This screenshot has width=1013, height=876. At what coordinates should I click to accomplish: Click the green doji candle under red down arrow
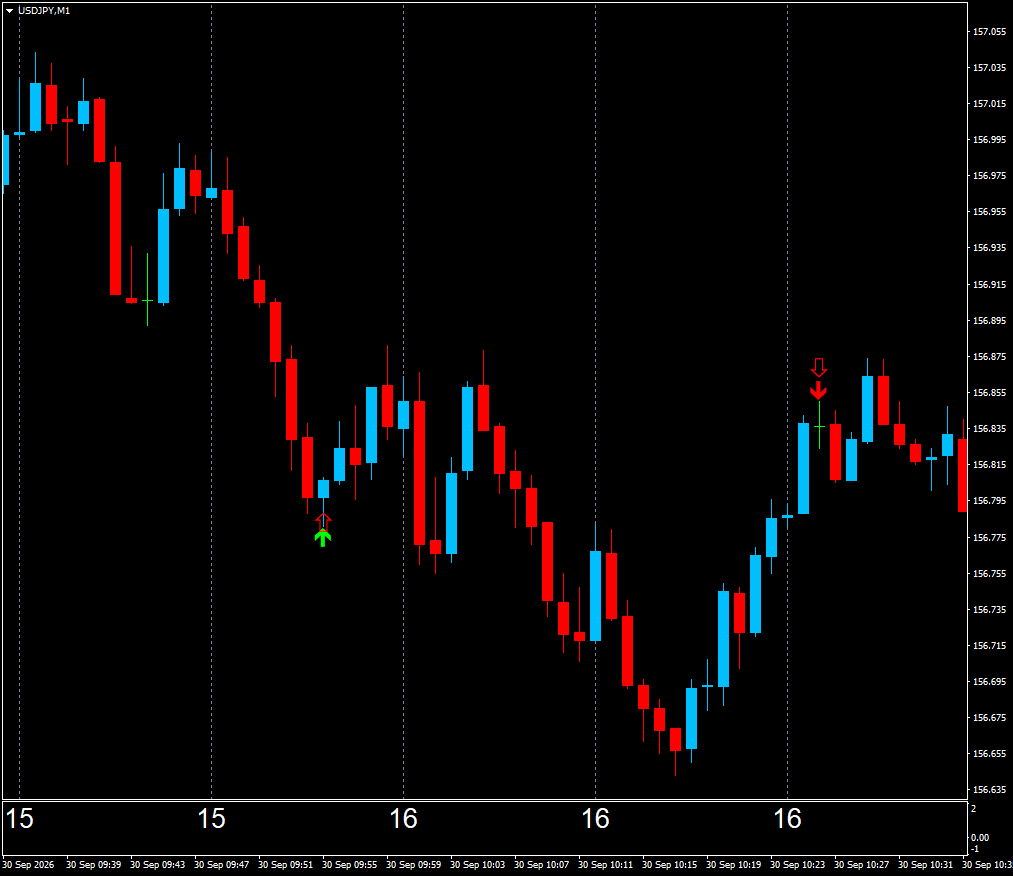819,426
